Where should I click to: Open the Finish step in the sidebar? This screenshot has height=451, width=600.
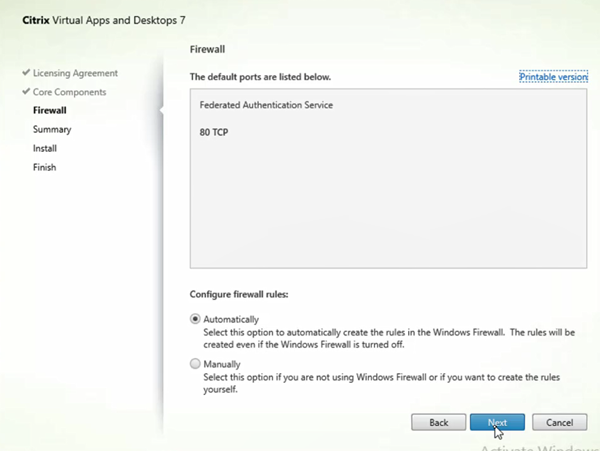44,167
